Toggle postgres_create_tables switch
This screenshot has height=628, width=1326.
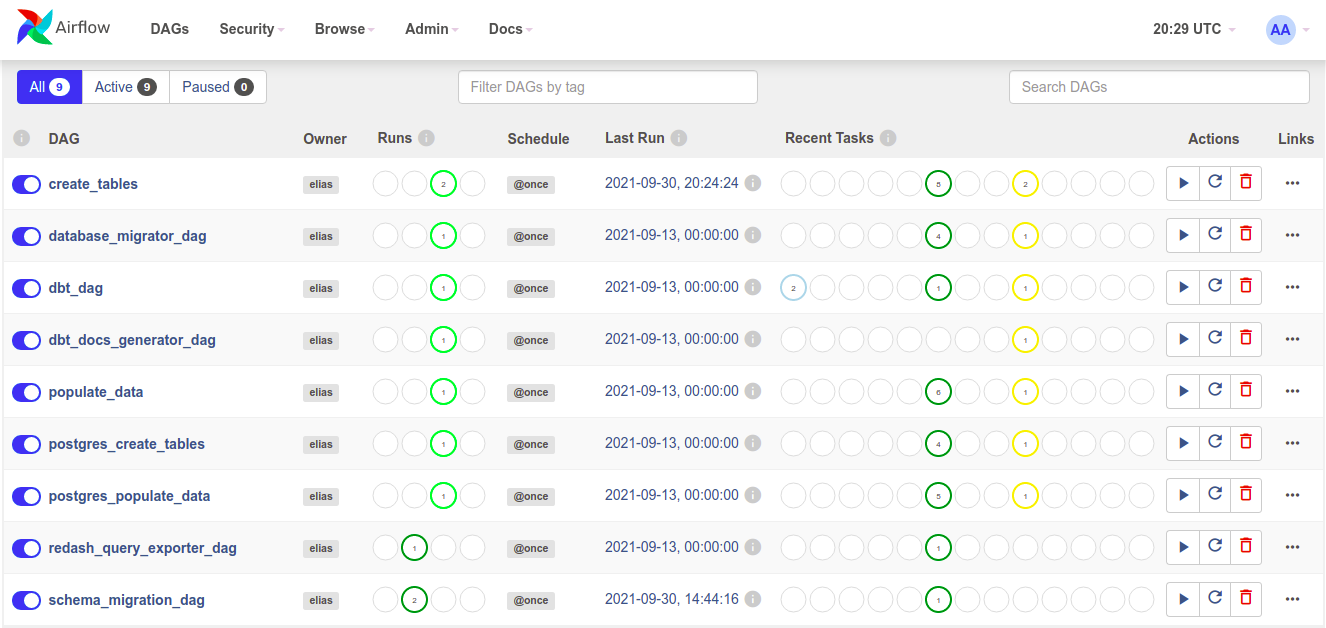tap(26, 444)
